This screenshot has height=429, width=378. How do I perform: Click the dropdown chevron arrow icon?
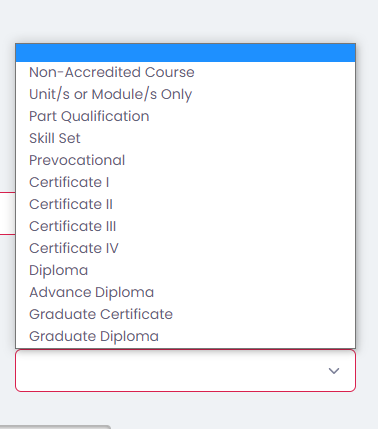[334, 371]
